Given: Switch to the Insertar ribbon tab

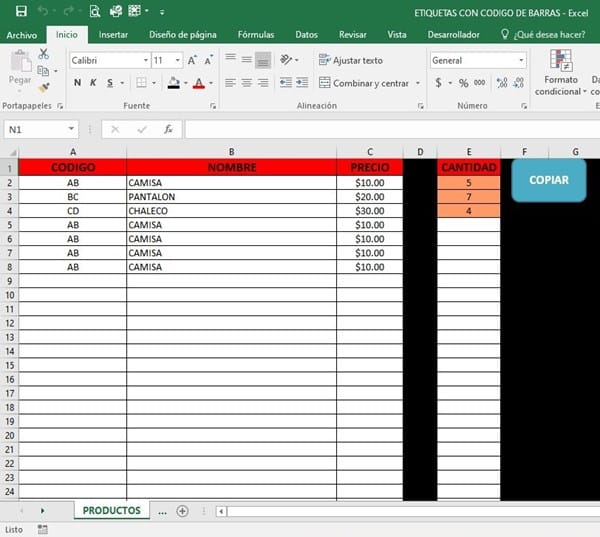Looking at the screenshot, I should pos(113,34).
